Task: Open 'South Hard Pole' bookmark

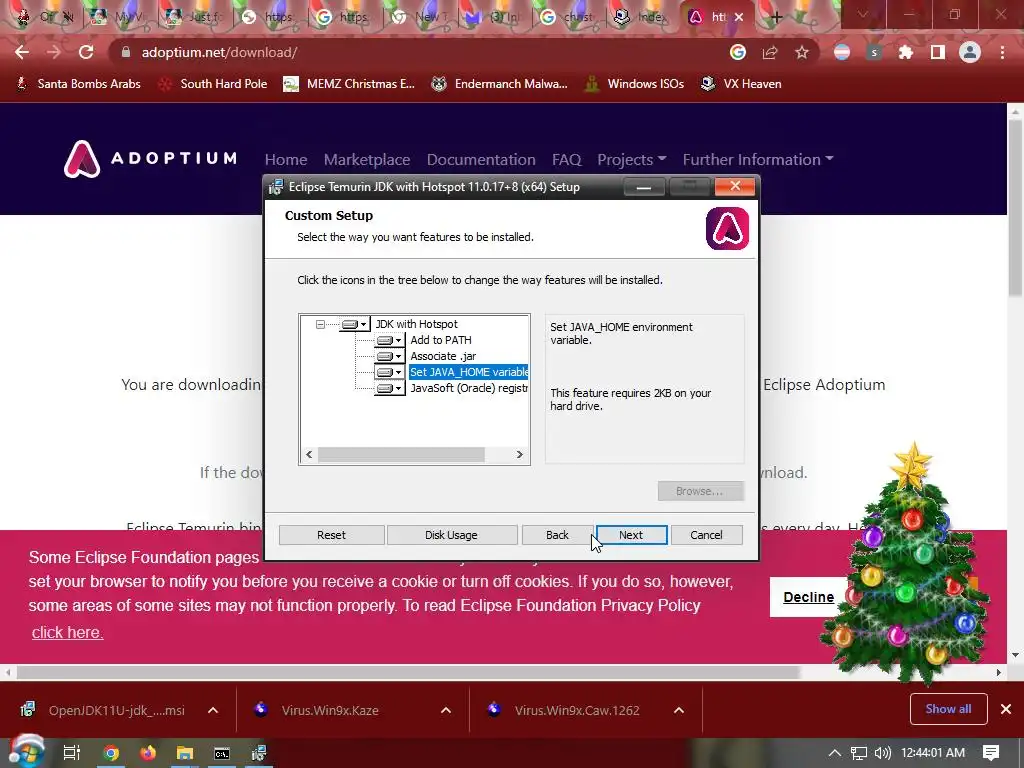Action: coord(214,84)
